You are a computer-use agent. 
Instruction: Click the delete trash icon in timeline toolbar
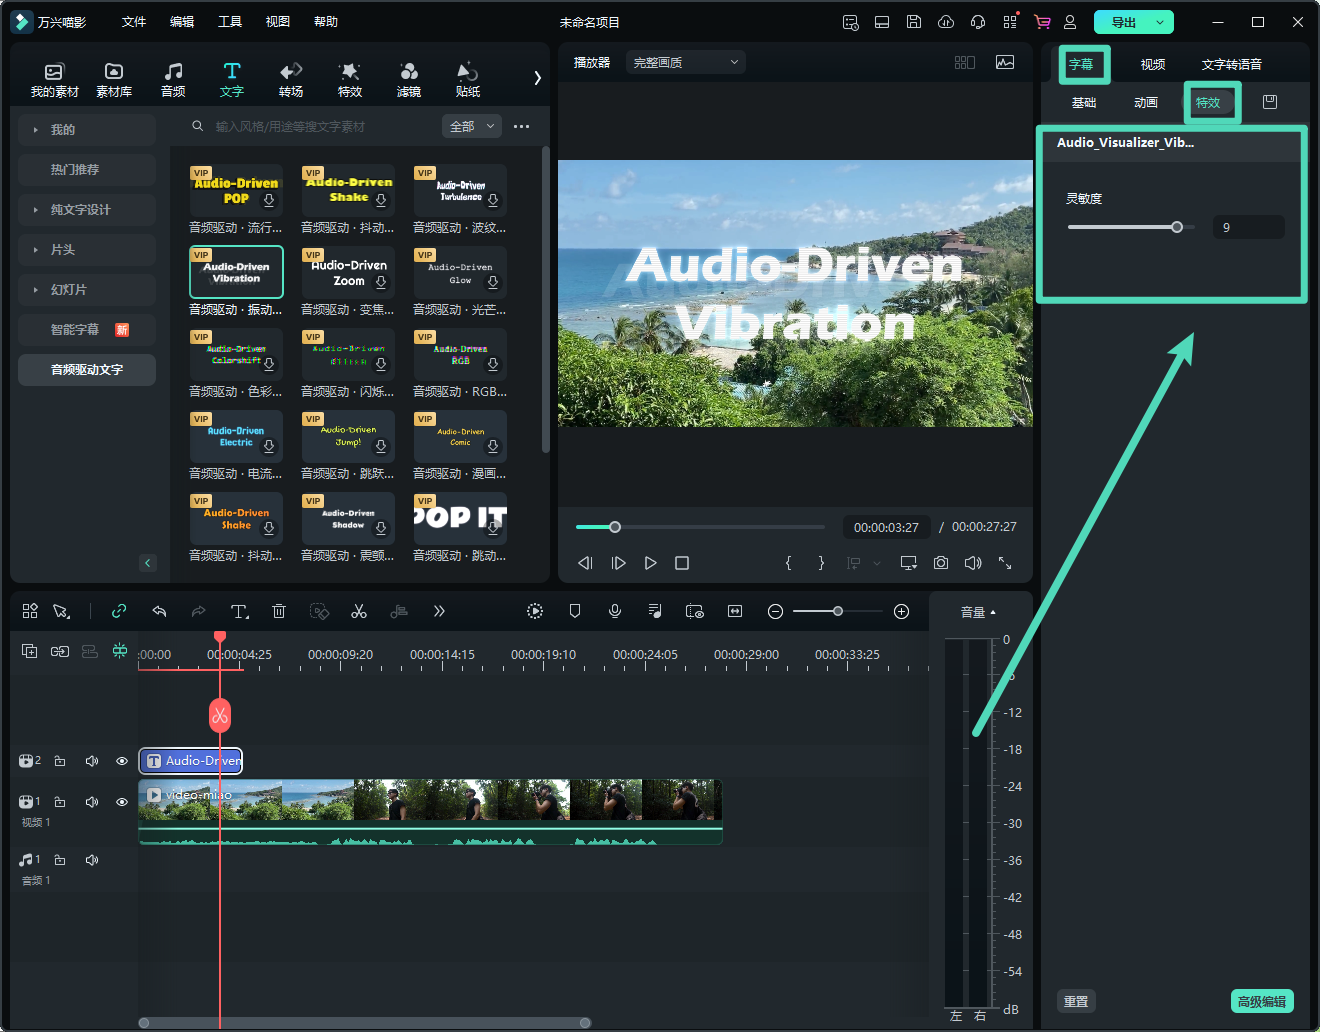pyautogui.click(x=279, y=611)
